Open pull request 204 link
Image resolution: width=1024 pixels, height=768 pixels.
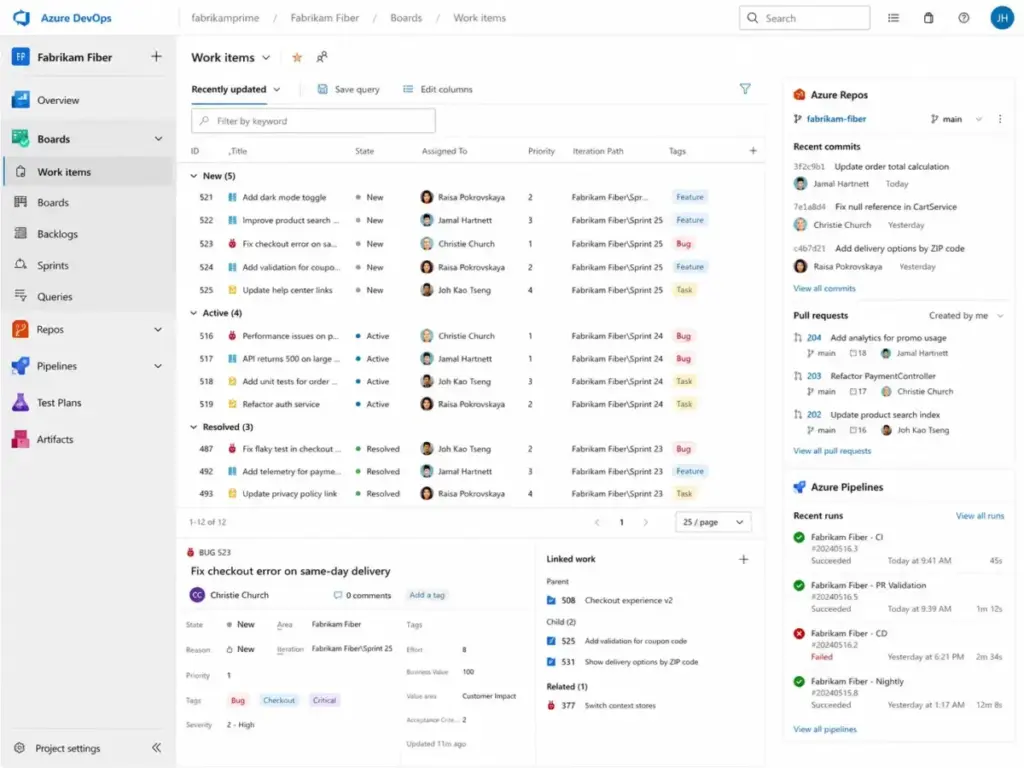814,338
